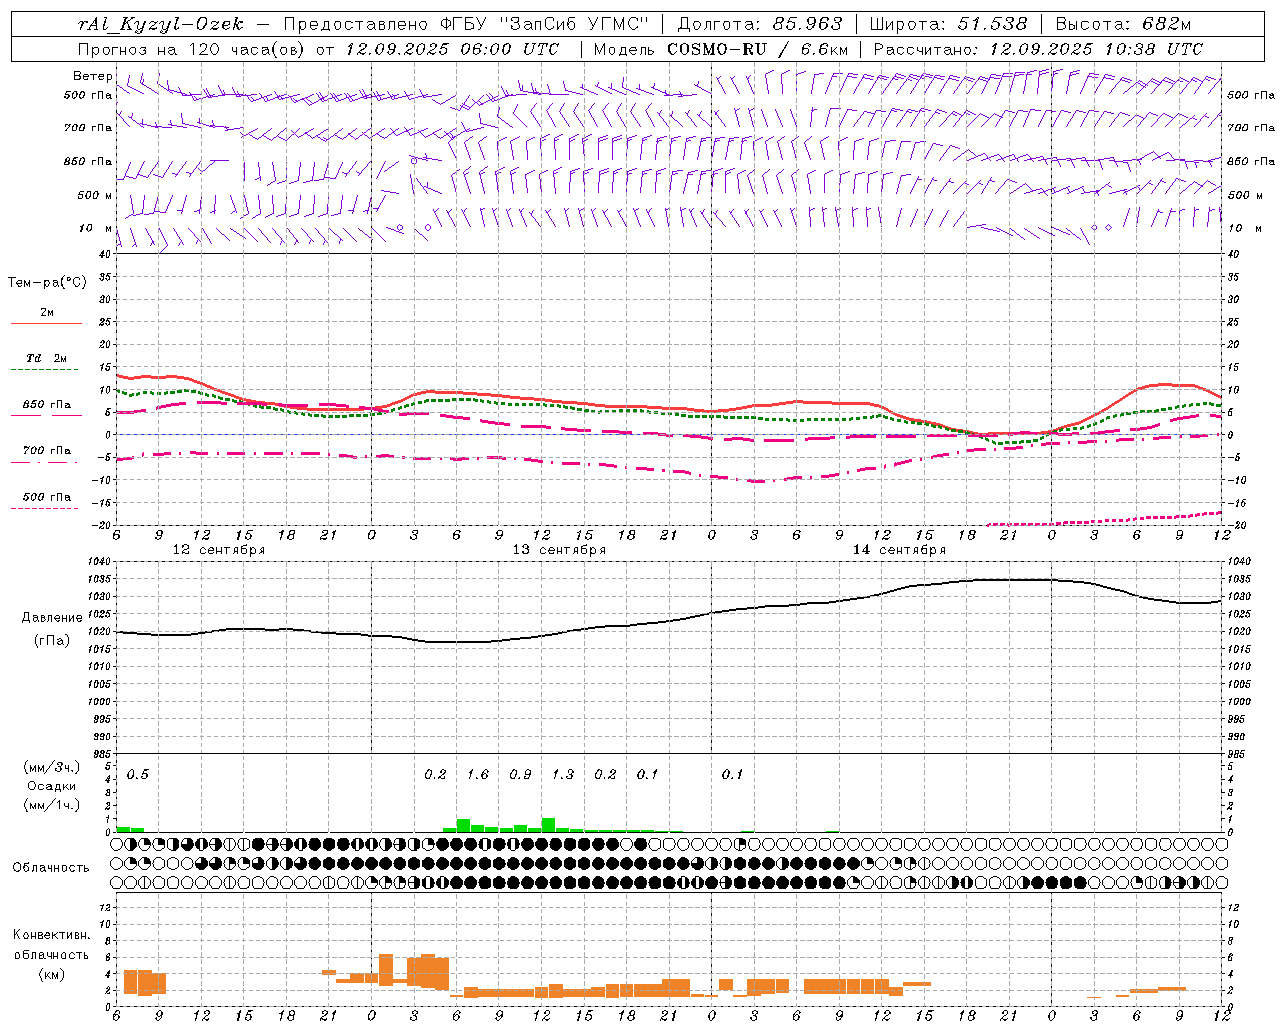Click the precipitation value 1.6
The image size is (1280, 1024).
(x=478, y=774)
